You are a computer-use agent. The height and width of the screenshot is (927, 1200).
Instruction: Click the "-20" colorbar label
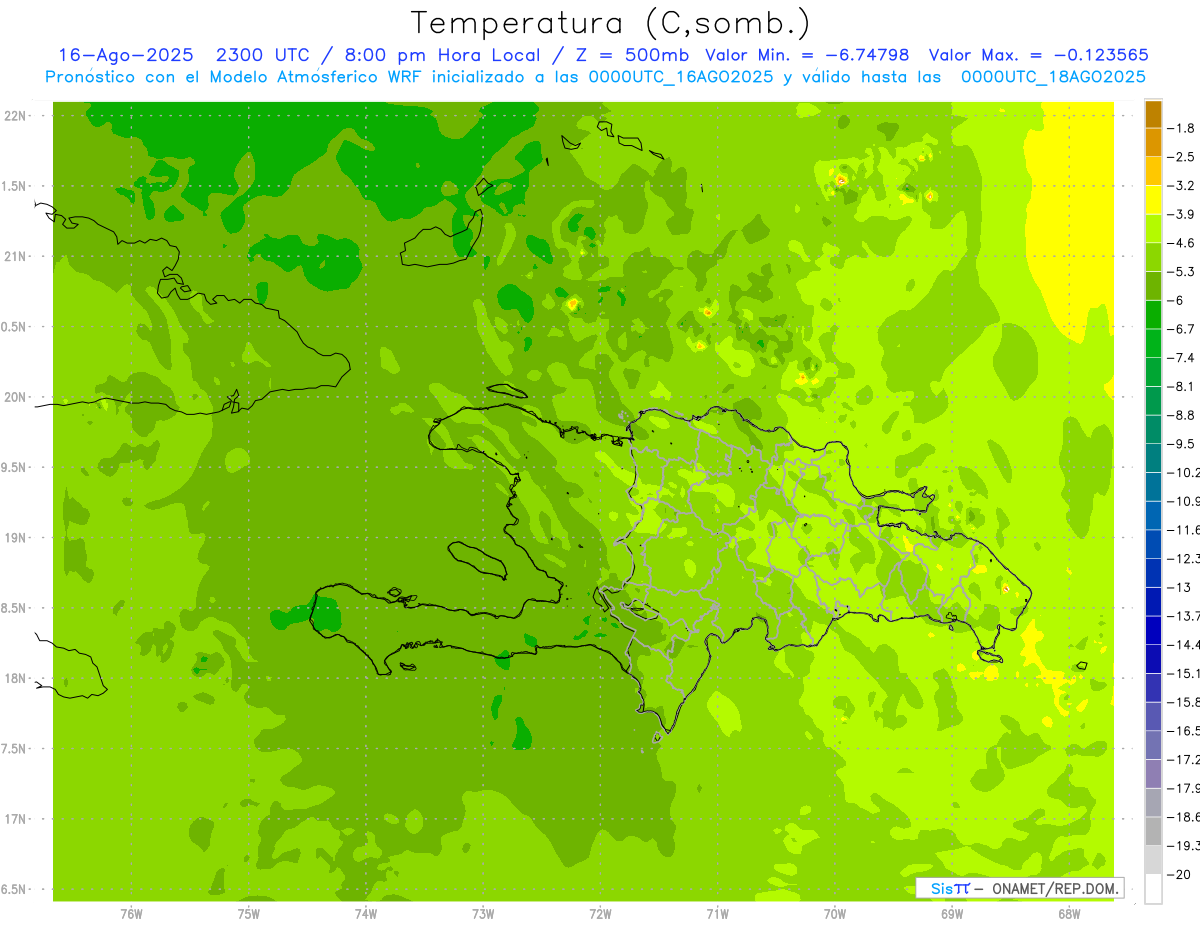point(1179,875)
